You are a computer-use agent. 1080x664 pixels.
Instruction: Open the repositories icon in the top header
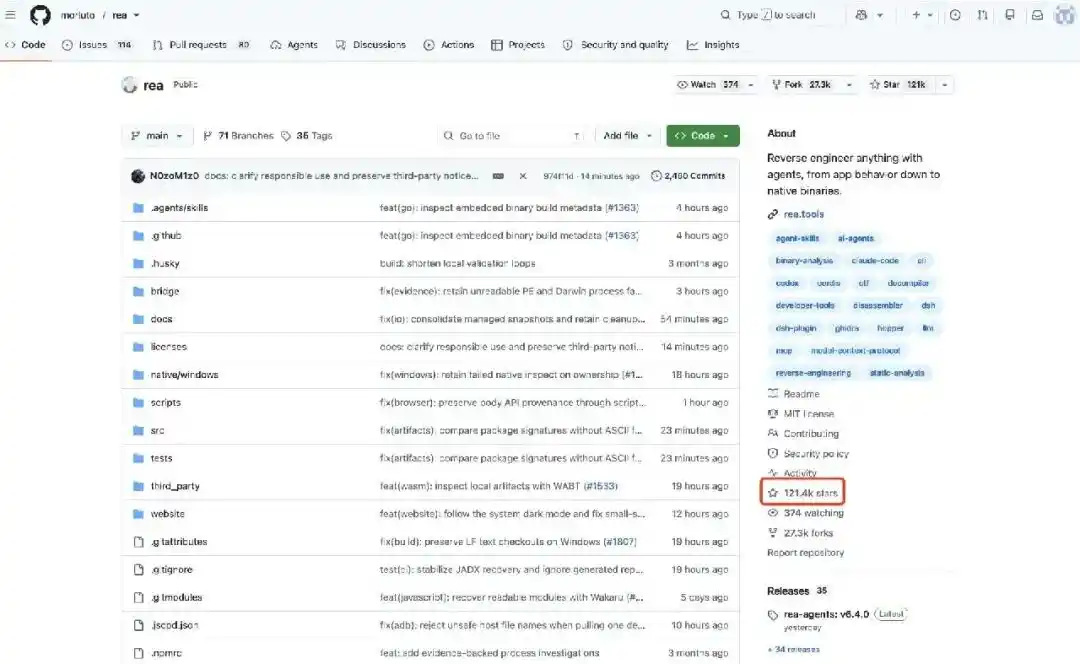click(x=1010, y=14)
